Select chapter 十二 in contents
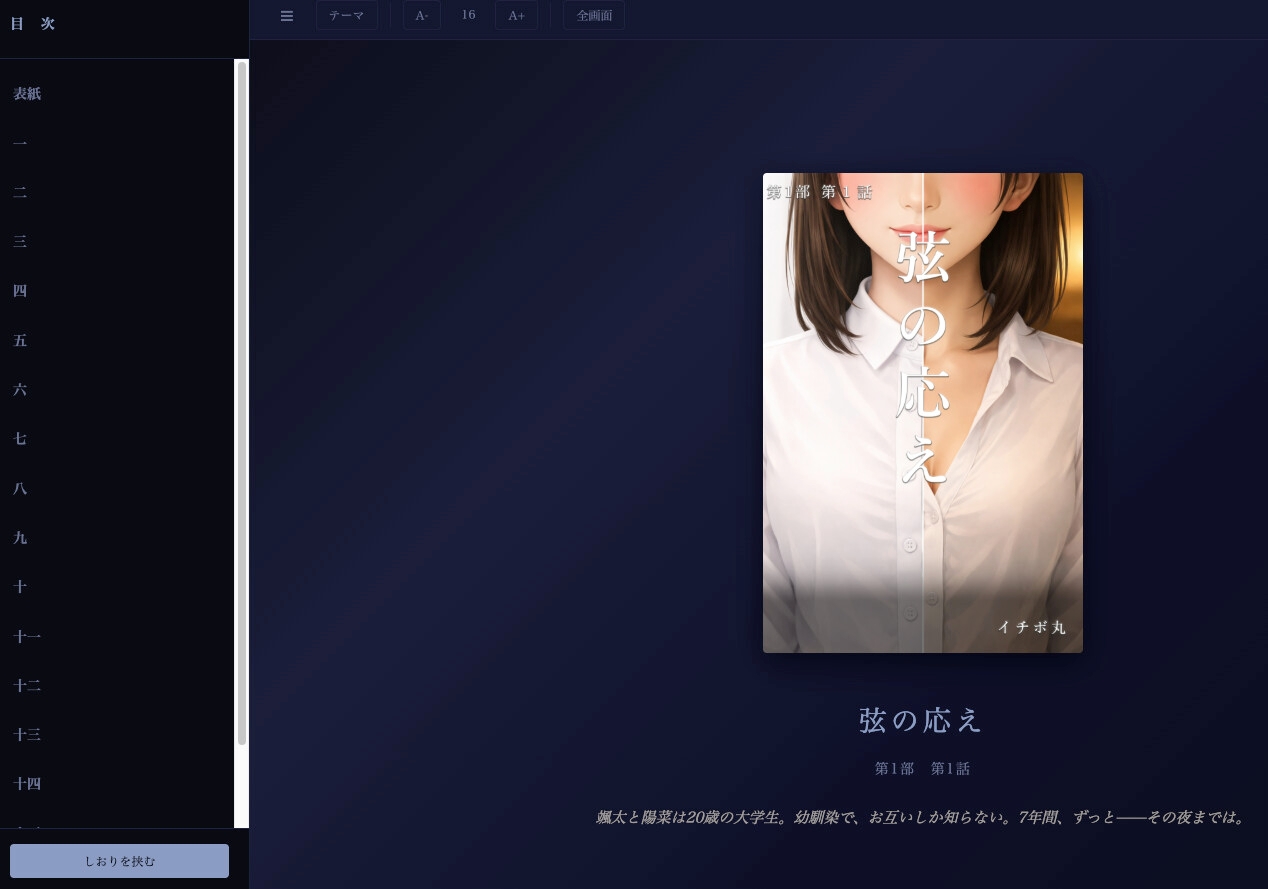1268x889 pixels. [27, 686]
